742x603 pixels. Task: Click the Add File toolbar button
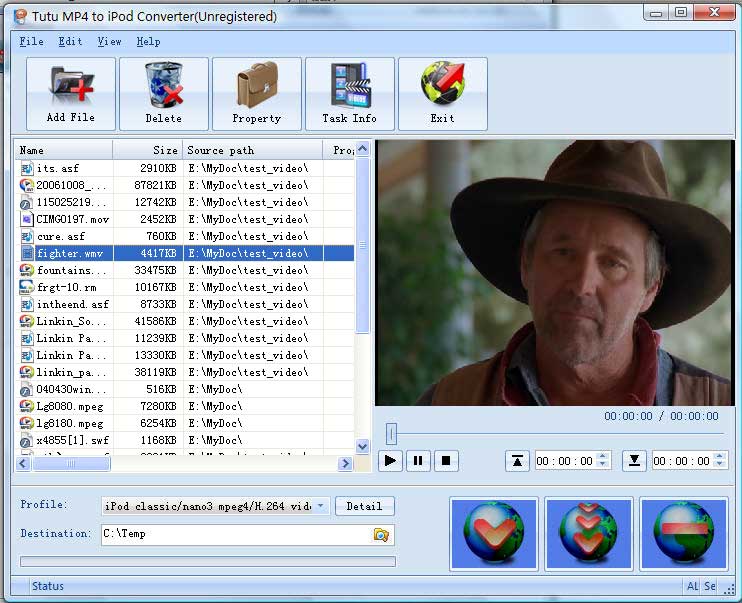pos(71,94)
